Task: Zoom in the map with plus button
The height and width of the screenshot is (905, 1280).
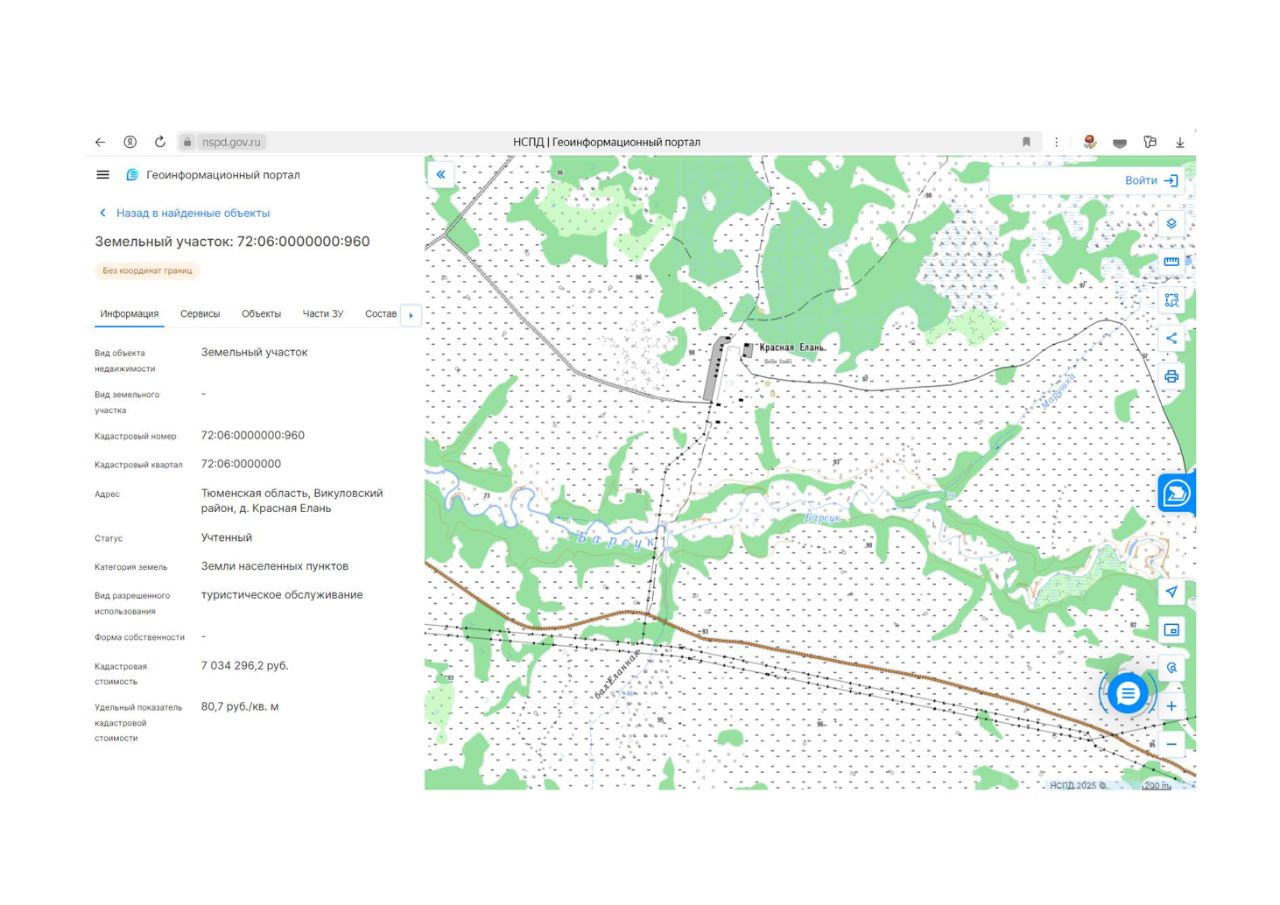Action: [x=1172, y=706]
